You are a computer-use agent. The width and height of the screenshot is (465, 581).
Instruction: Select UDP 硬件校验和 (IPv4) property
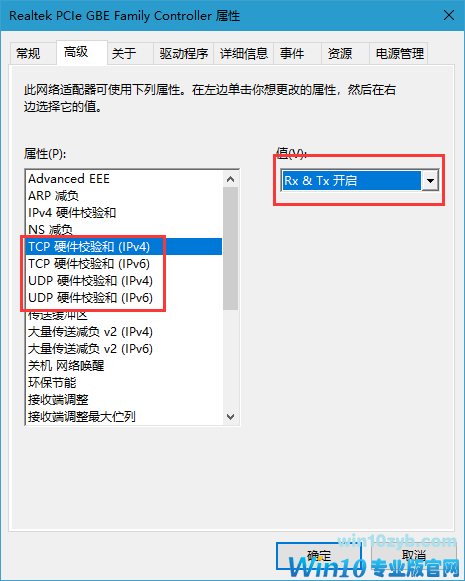tap(90, 281)
